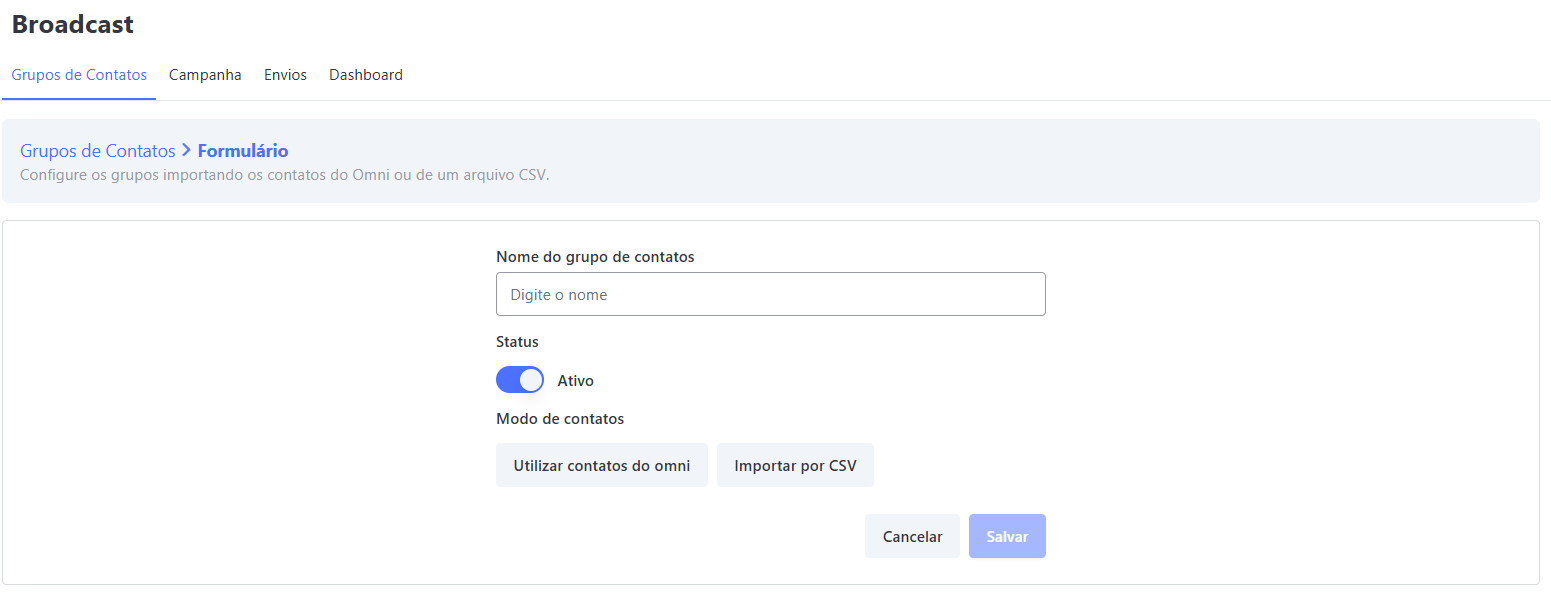Select Utilizar contatos do omni mode
The image size is (1551, 596).
click(601, 464)
